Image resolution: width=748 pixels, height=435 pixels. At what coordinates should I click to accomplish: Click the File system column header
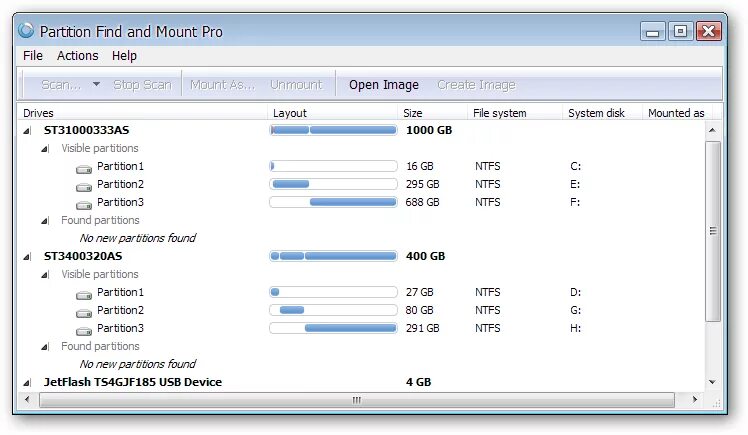(x=515, y=113)
